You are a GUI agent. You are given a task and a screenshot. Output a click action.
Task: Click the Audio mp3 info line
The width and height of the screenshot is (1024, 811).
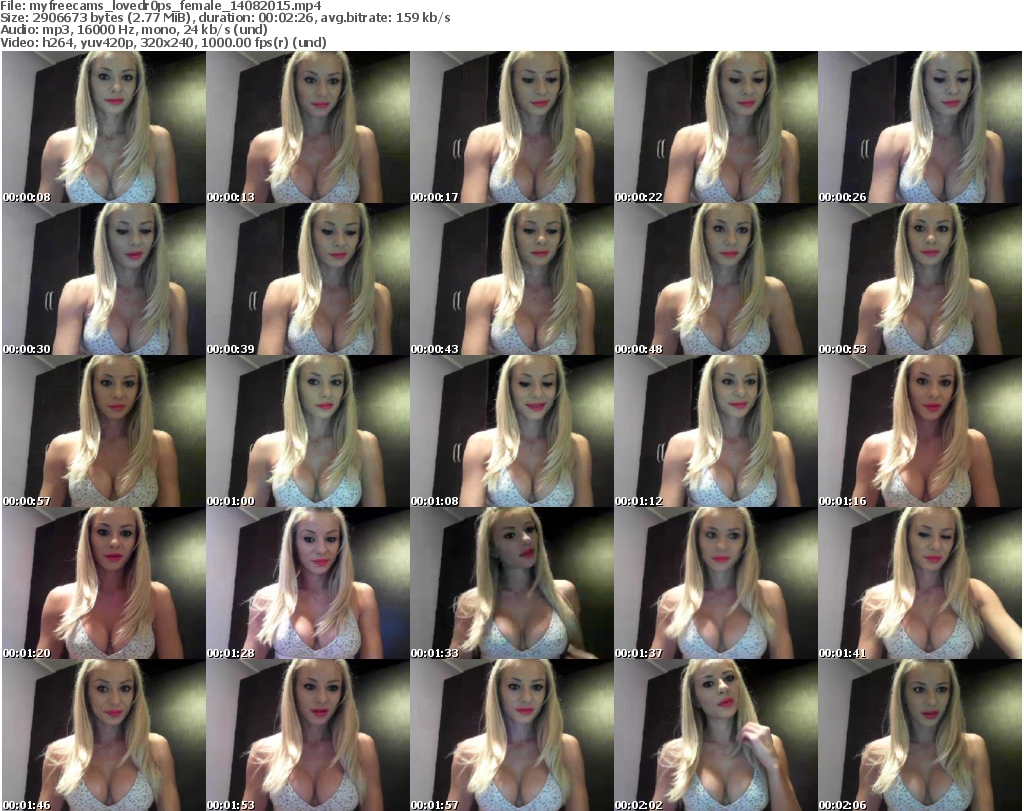point(134,30)
